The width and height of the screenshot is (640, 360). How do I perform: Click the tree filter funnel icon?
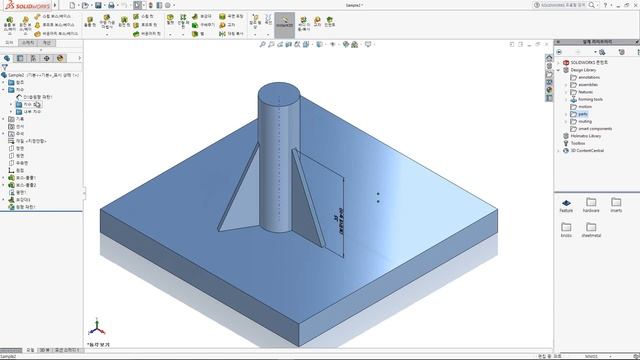point(4,67)
